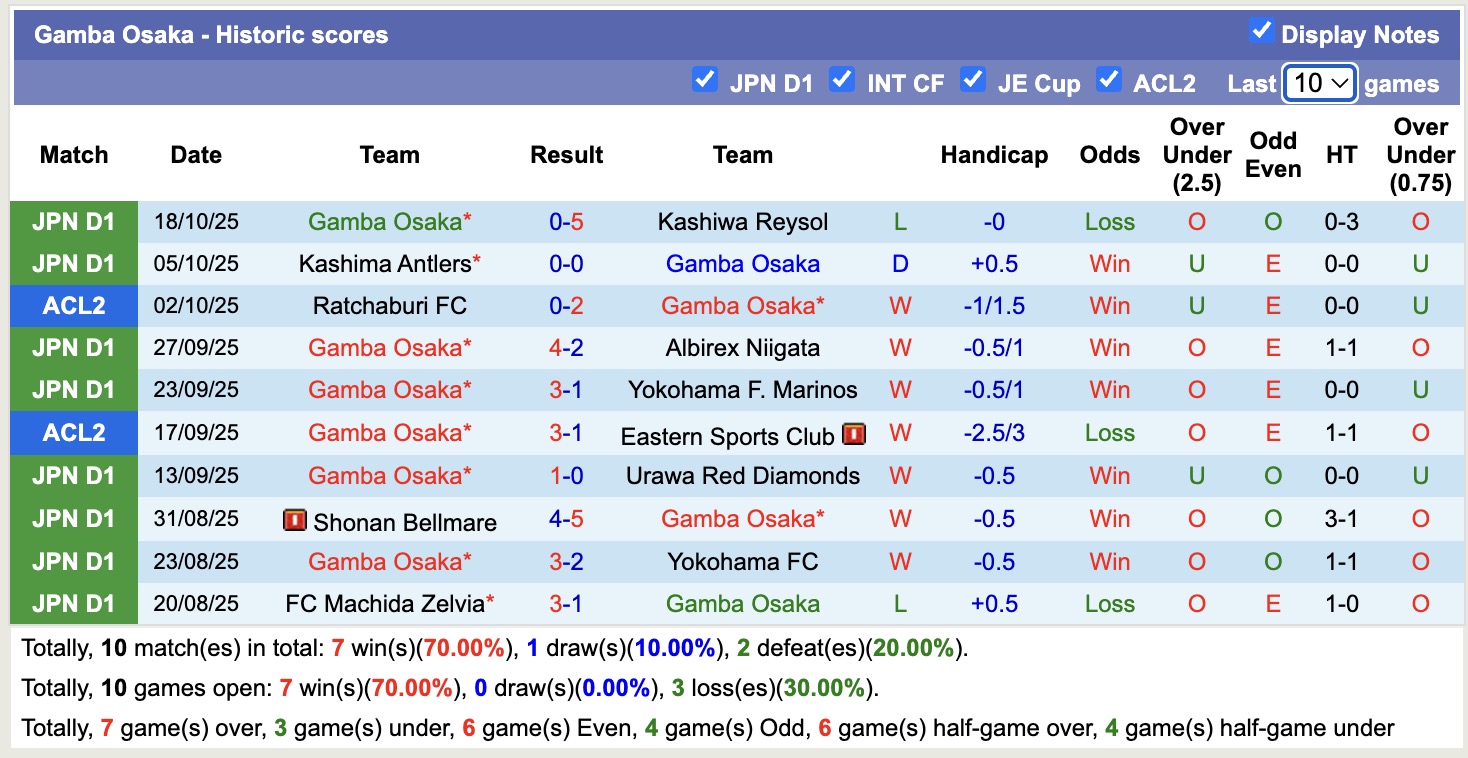Disable the ACL2 filter checkbox
The width and height of the screenshot is (1468, 758).
(x=1110, y=80)
